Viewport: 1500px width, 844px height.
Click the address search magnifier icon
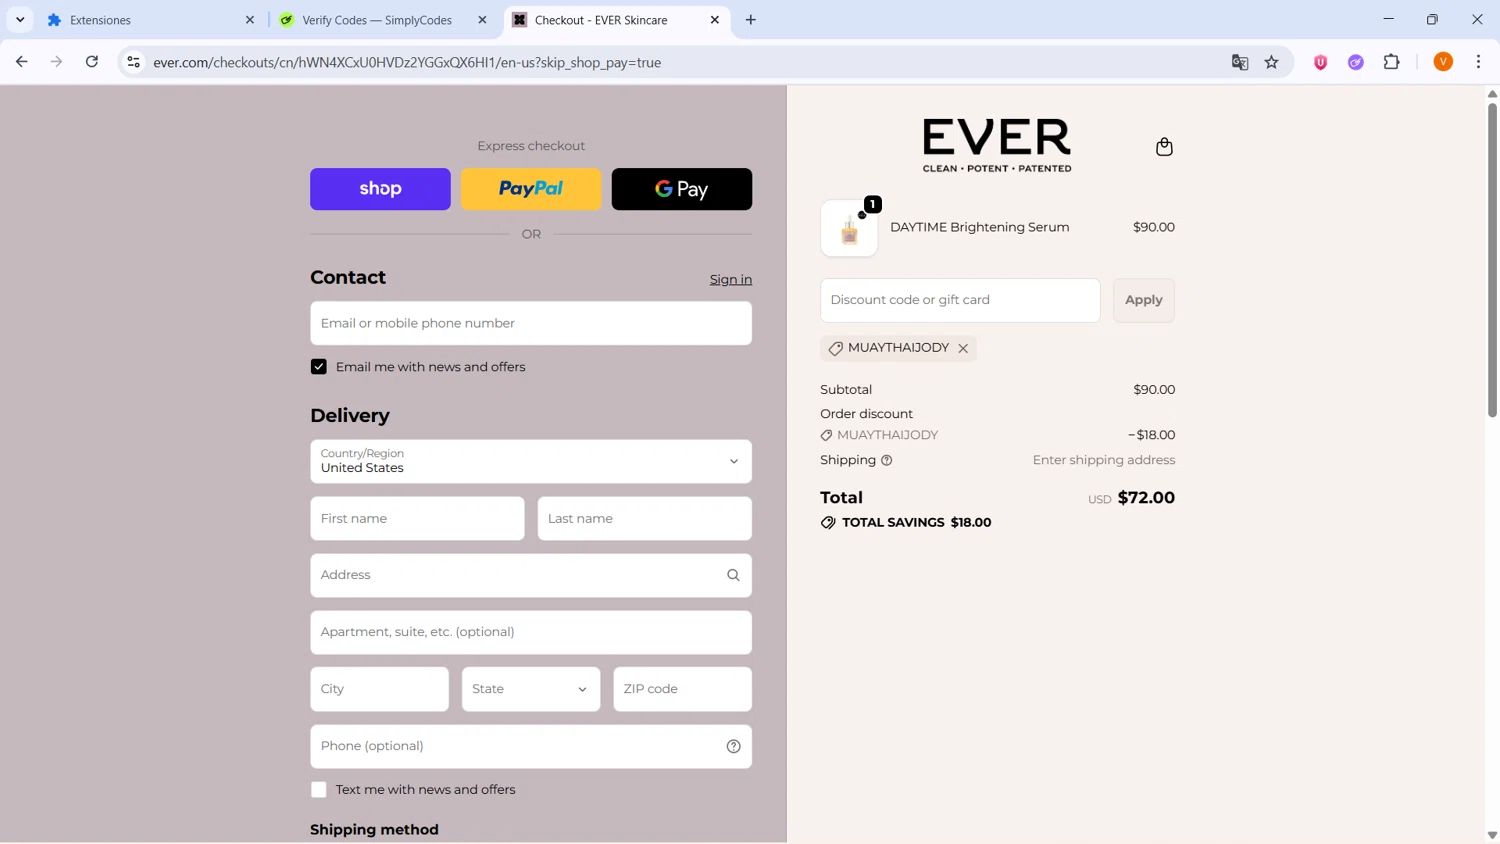(x=733, y=575)
